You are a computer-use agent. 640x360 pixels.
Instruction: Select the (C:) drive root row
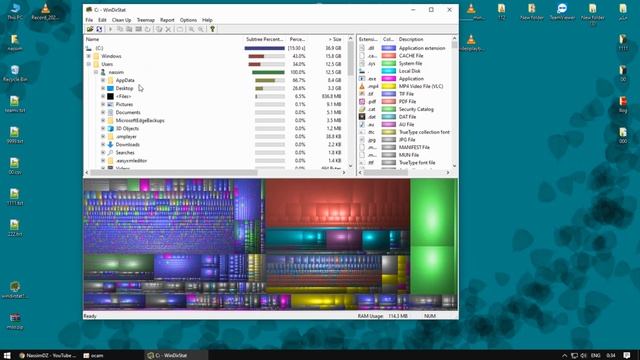click(216, 48)
